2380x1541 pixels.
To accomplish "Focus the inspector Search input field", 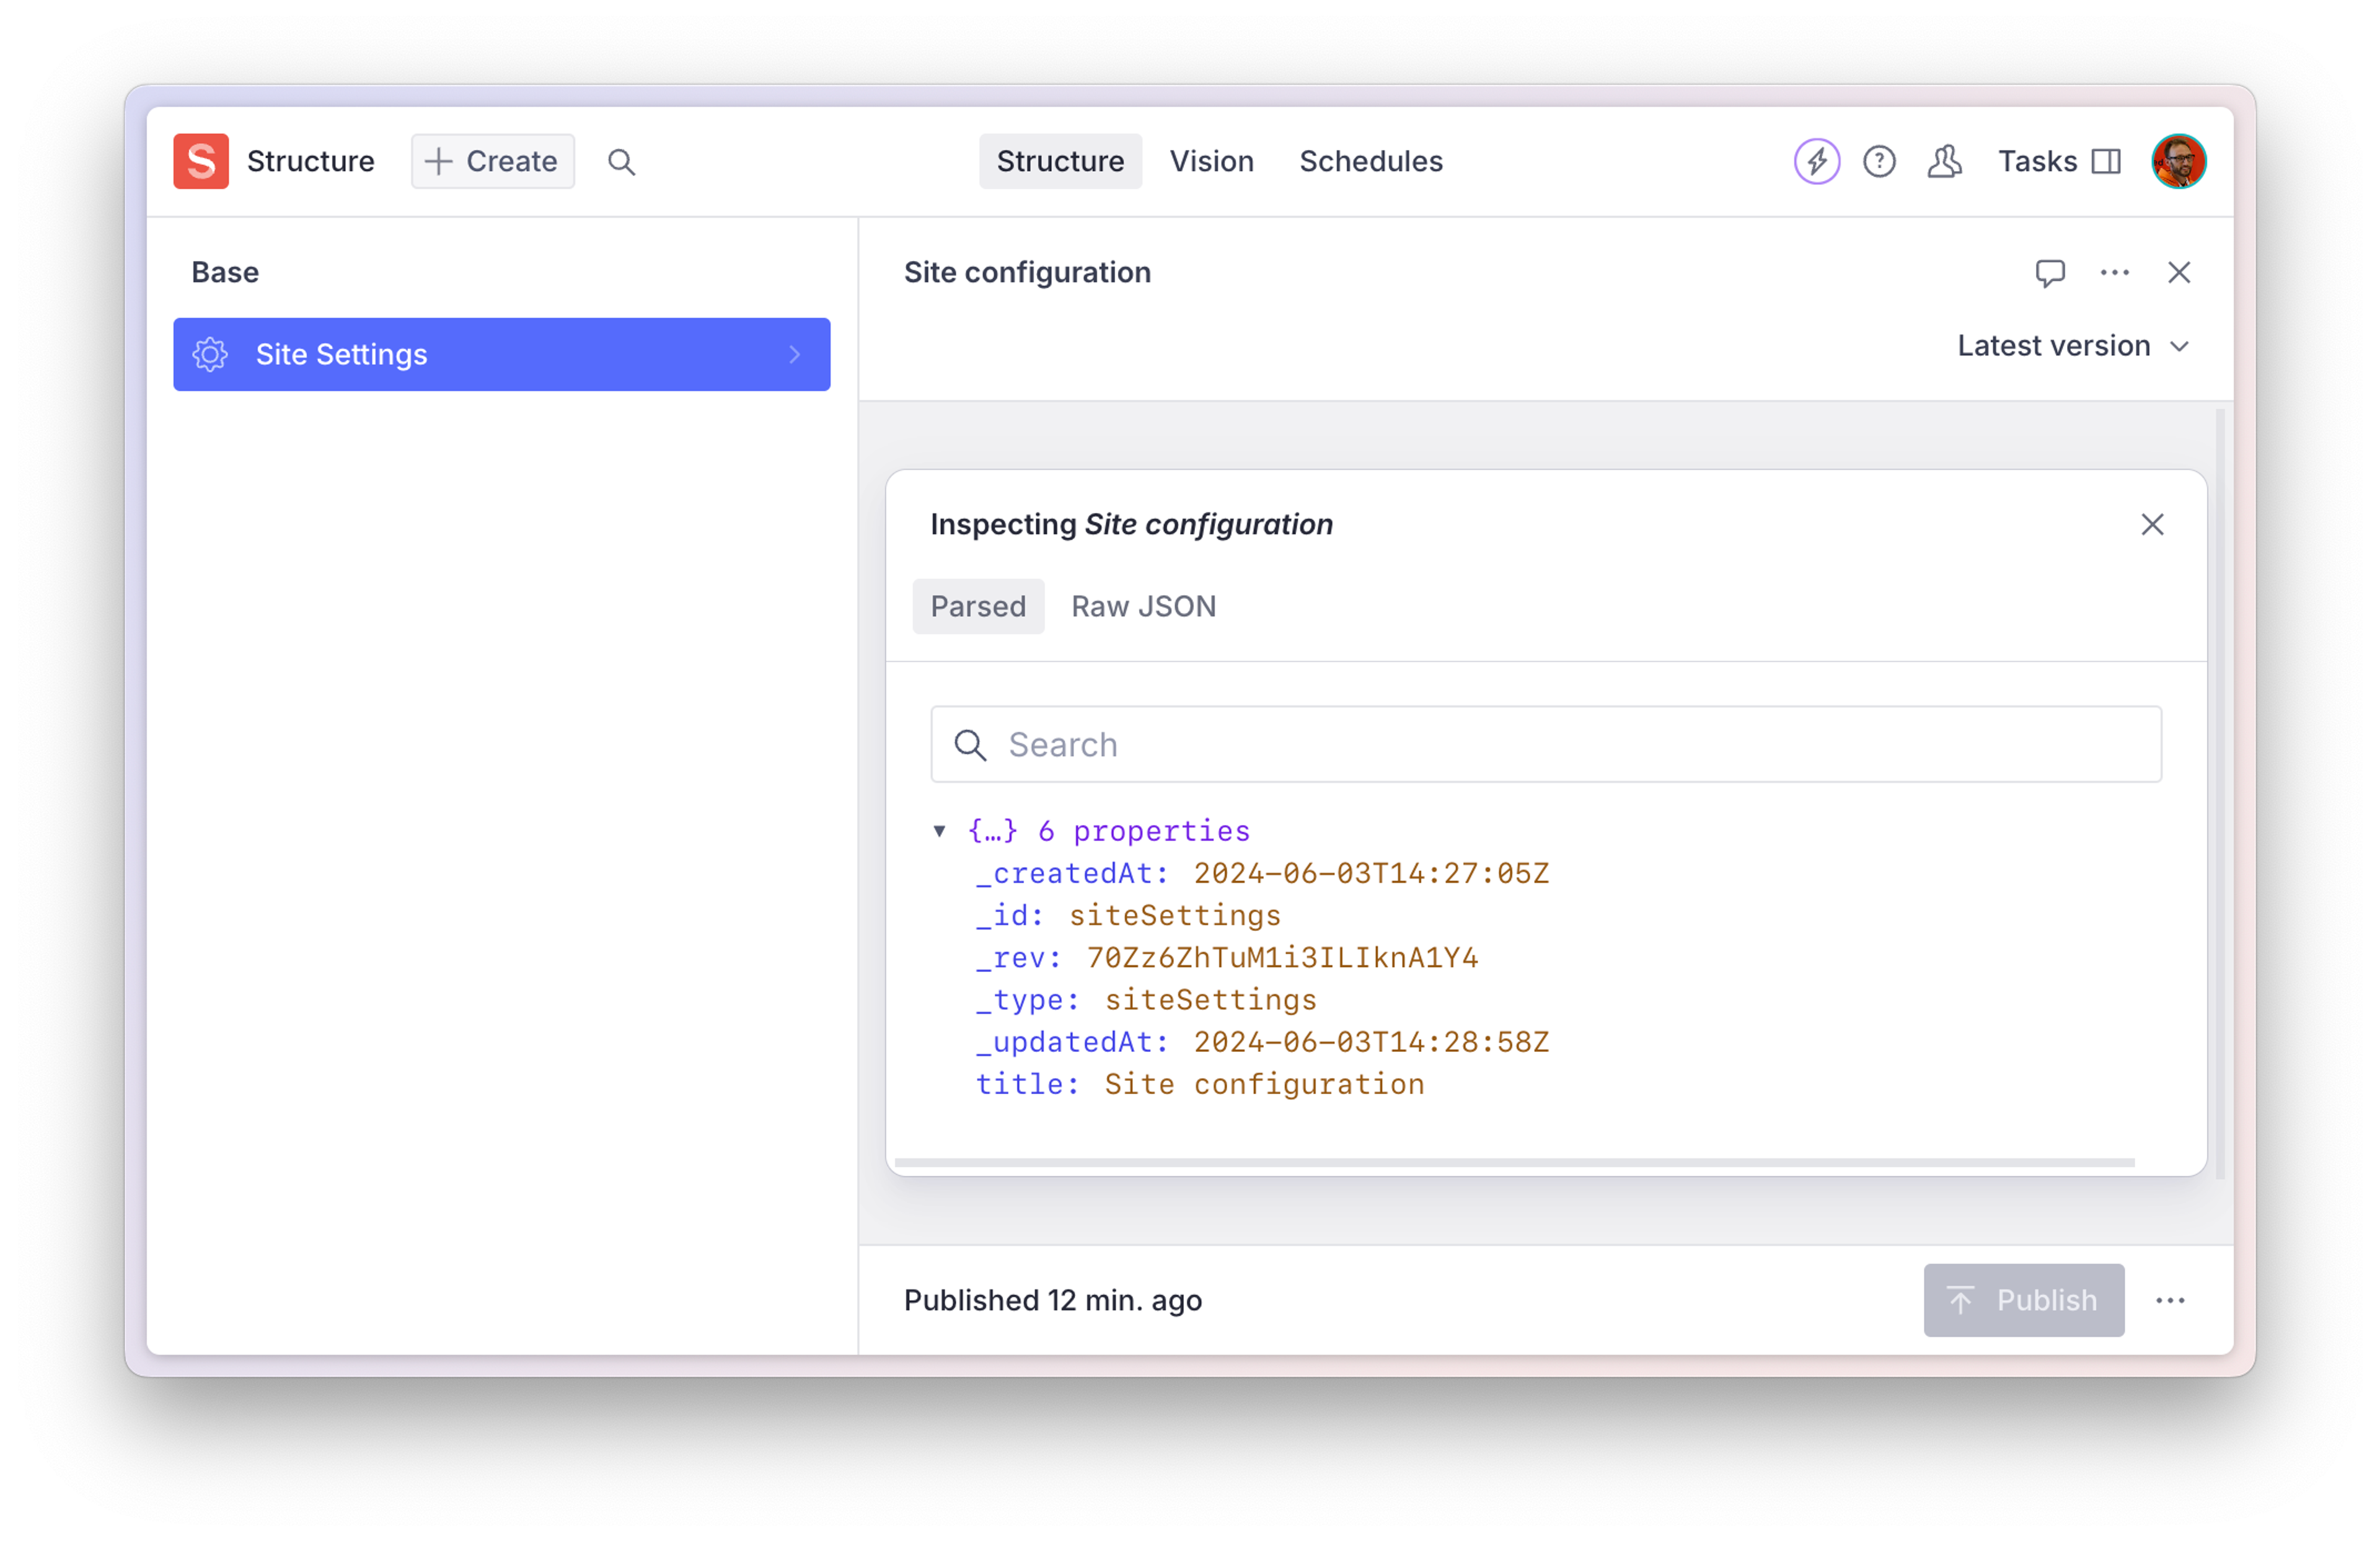I will (x=1546, y=745).
